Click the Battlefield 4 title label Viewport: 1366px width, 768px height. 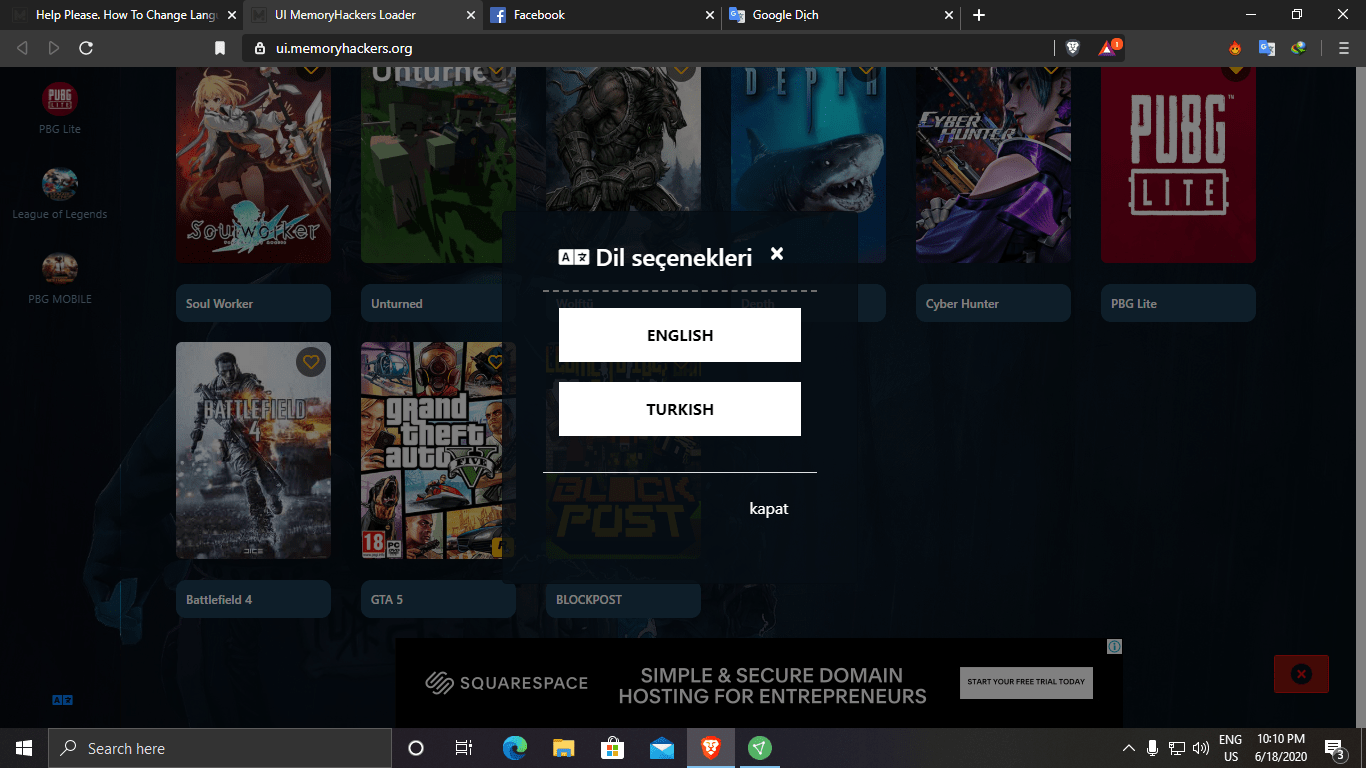tap(253, 599)
